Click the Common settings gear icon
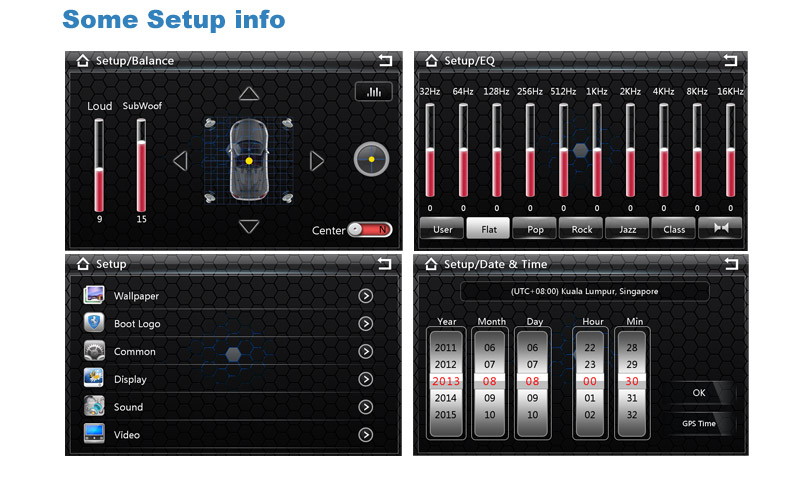Screen dimensions: 800x493 coord(95,352)
